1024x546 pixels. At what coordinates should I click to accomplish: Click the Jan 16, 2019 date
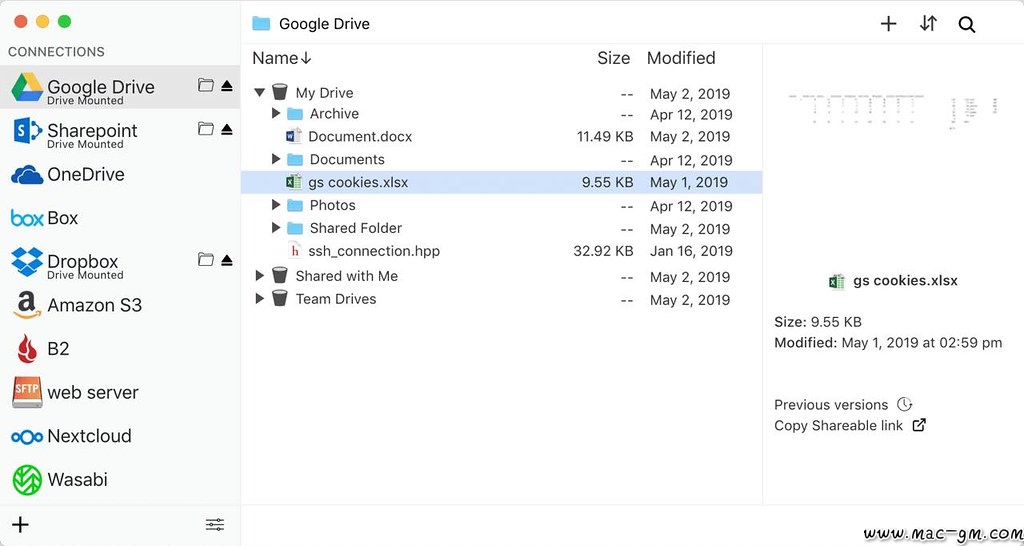tap(691, 251)
